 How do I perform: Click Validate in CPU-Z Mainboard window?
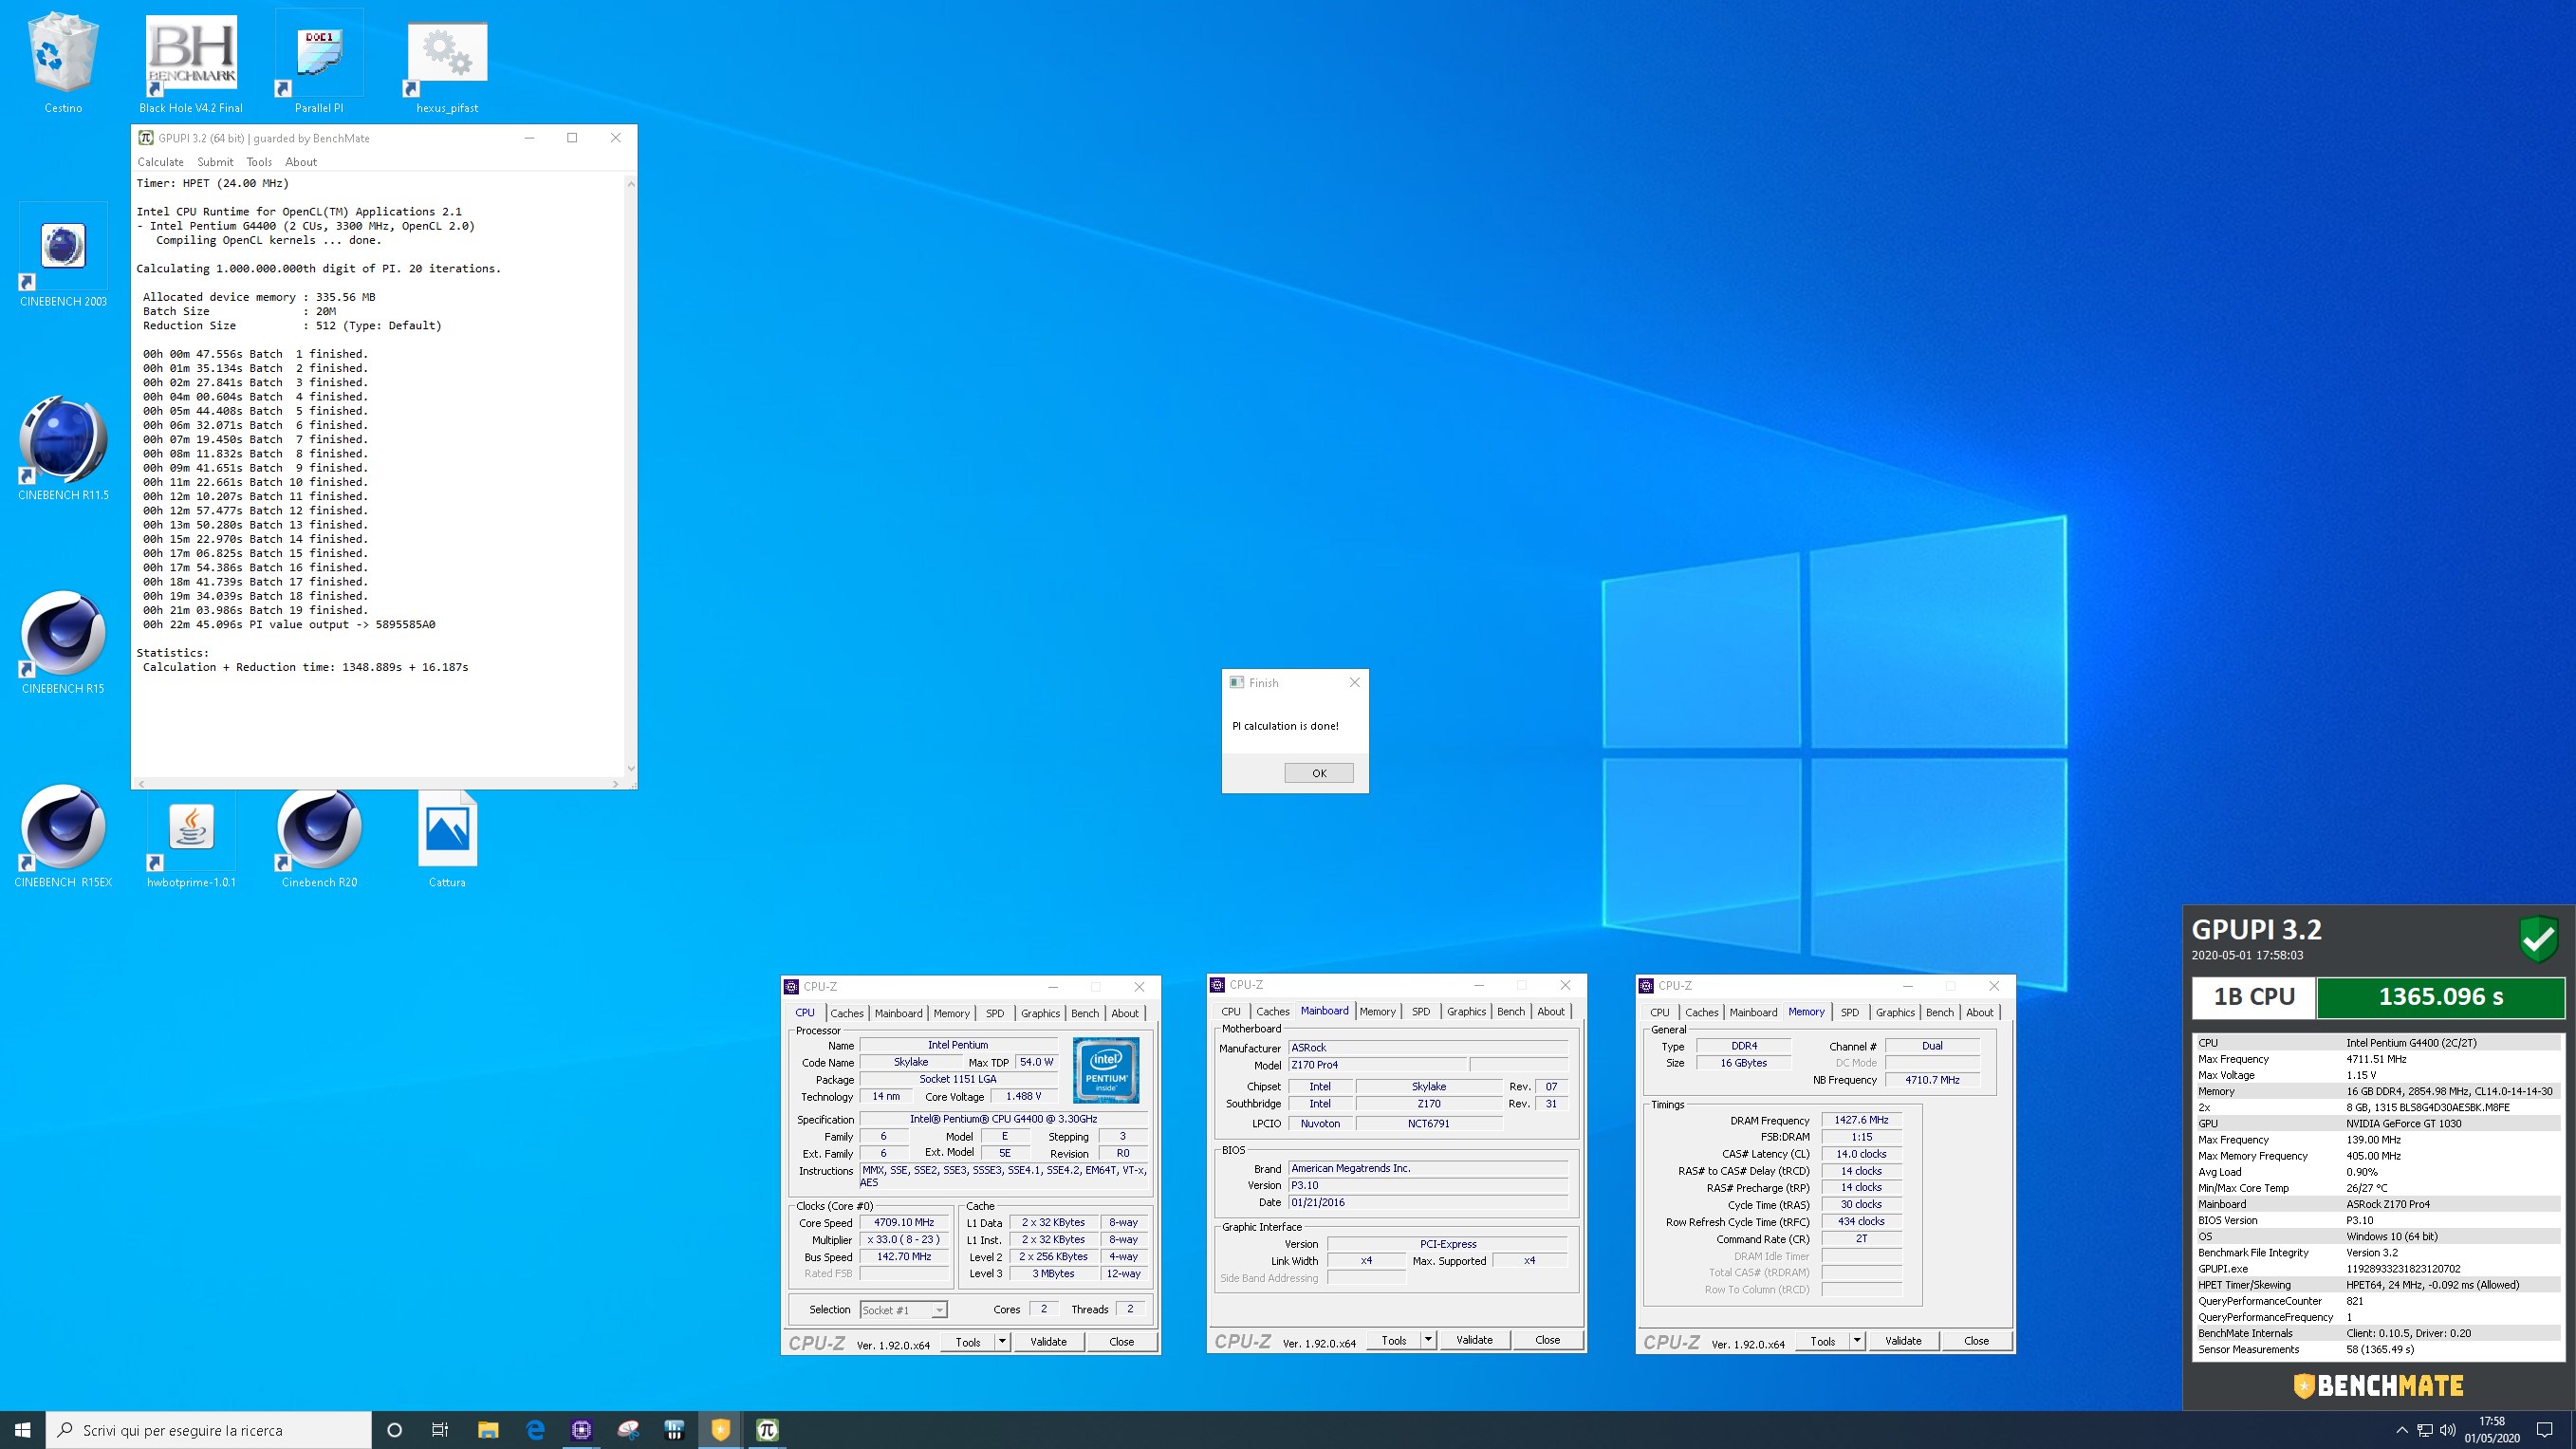(1474, 1340)
